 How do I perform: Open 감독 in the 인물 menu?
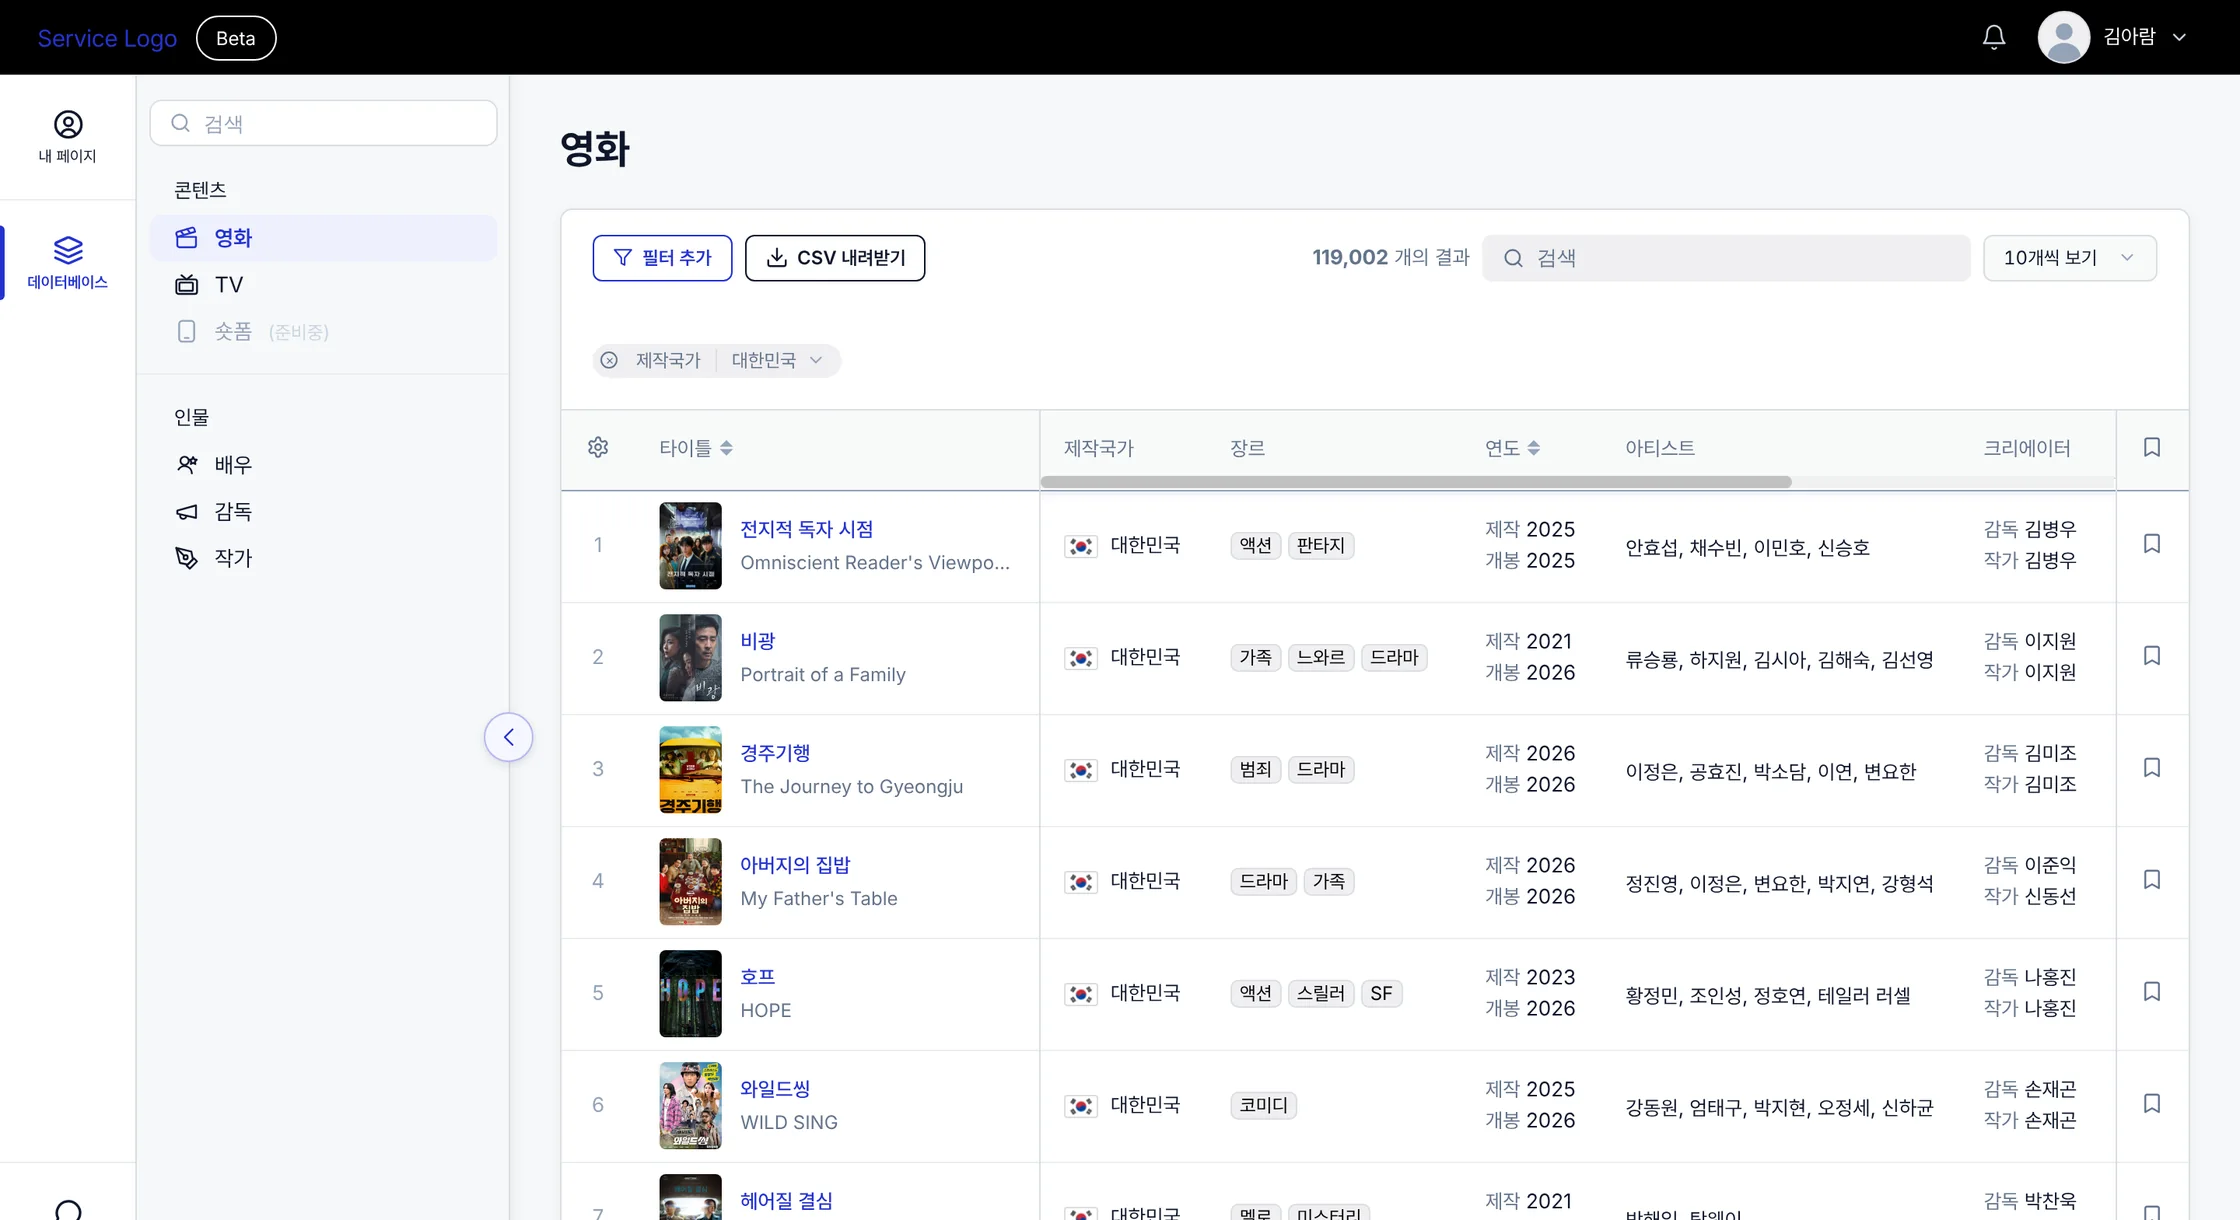pos(323,512)
